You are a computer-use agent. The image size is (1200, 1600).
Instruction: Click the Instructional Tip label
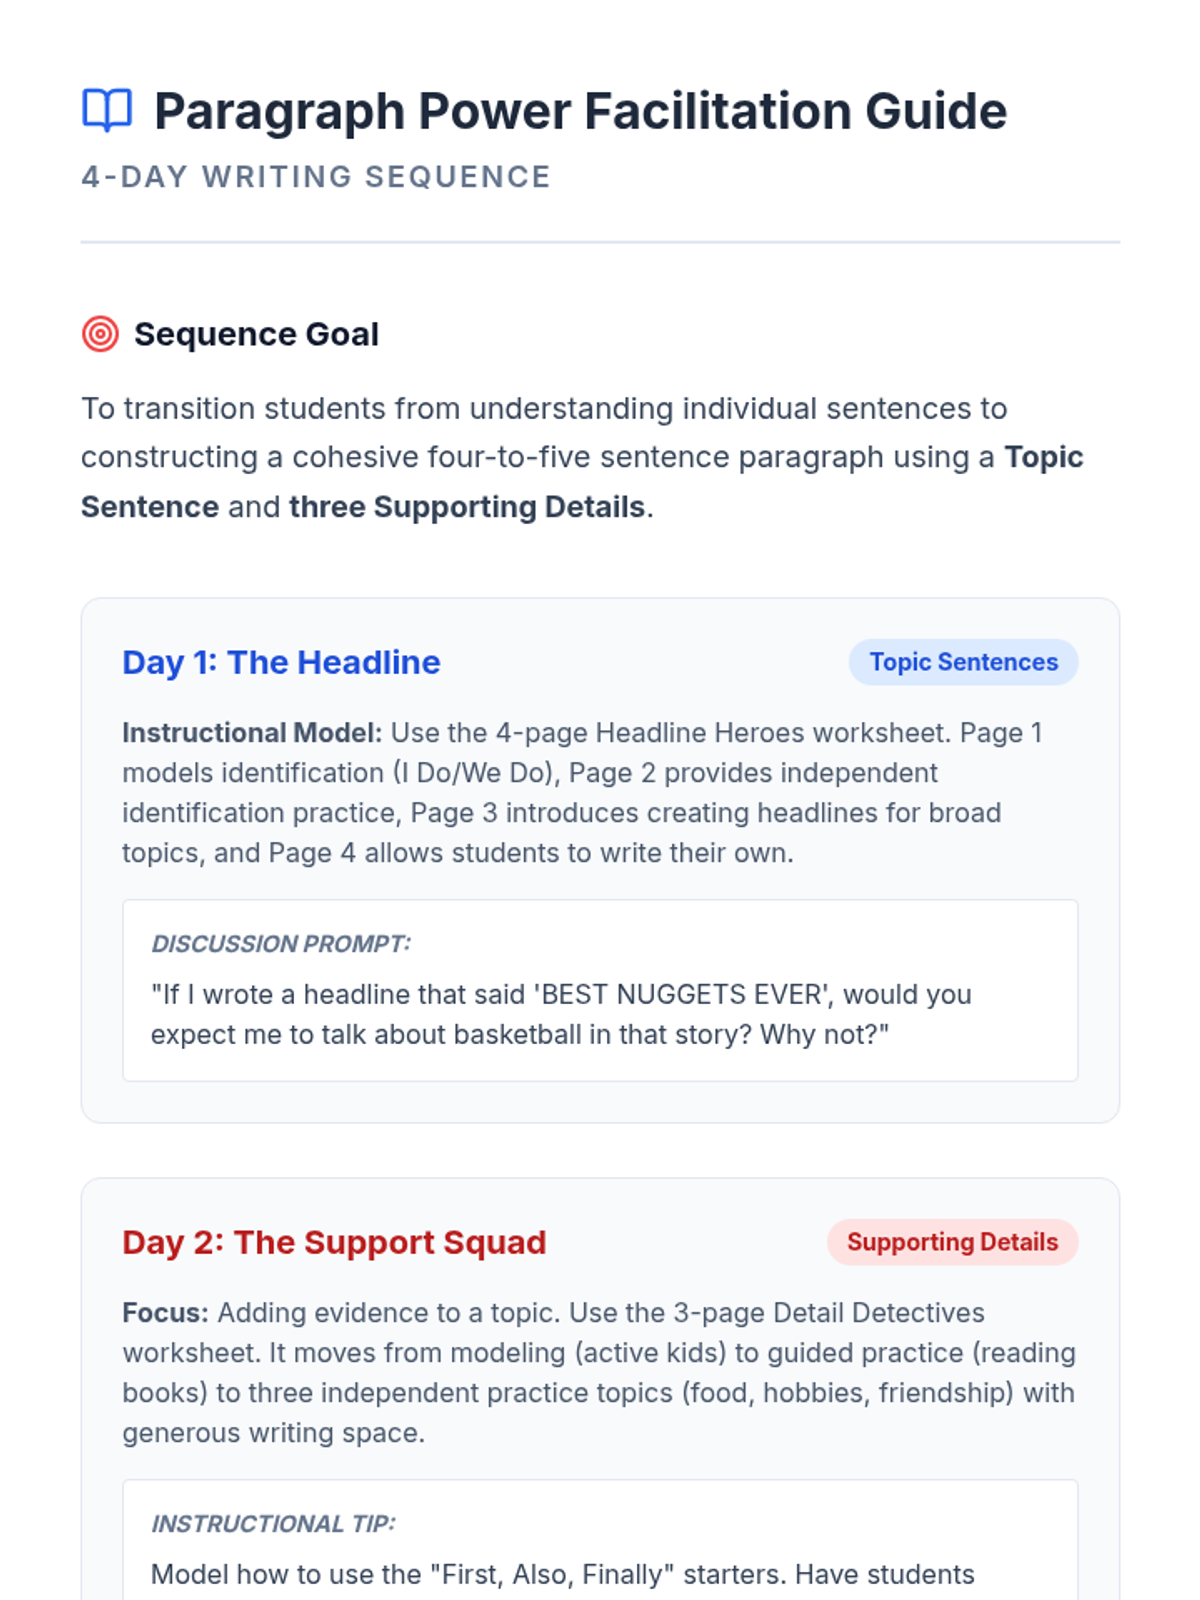[x=273, y=1524]
